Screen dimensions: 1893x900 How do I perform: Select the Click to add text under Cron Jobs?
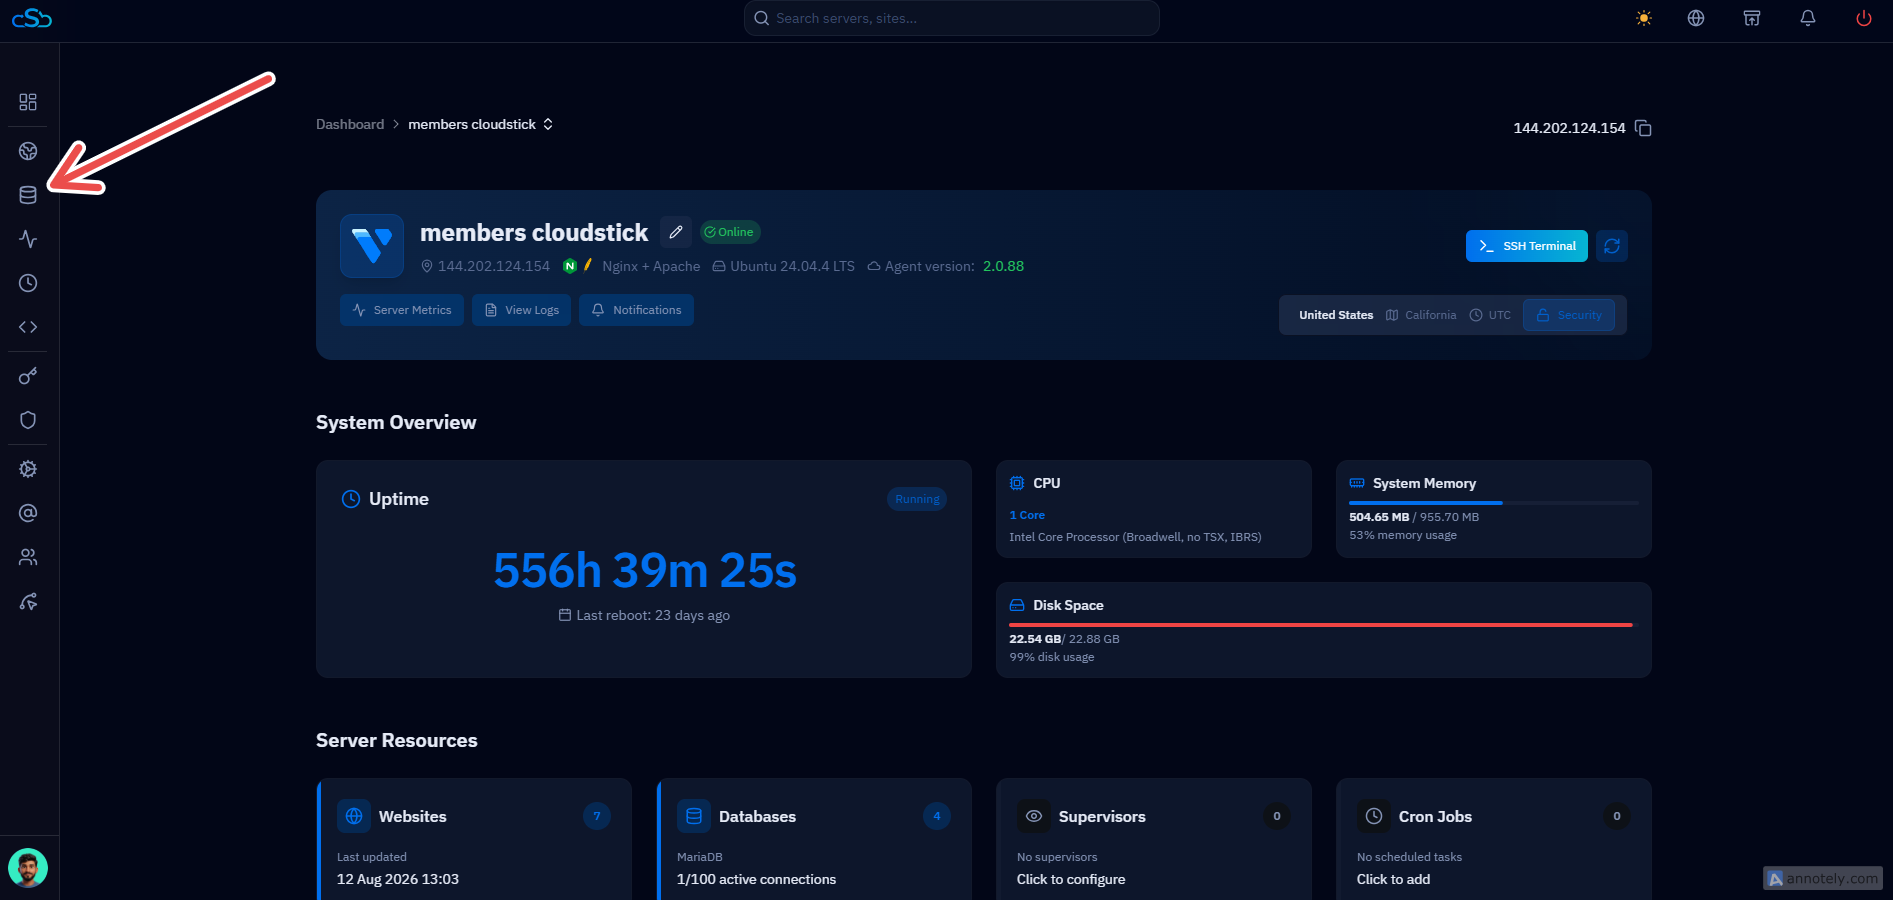[1393, 879]
